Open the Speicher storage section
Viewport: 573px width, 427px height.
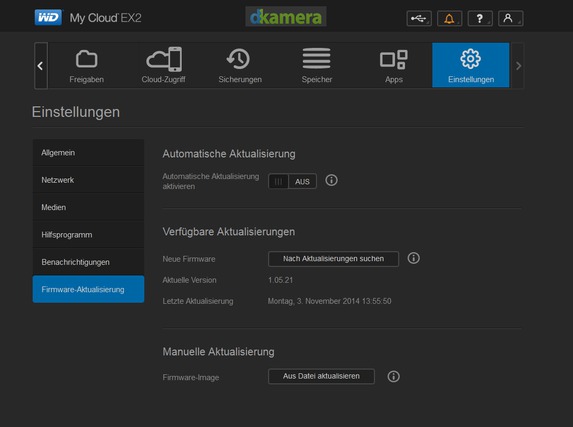[x=317, y=65]
